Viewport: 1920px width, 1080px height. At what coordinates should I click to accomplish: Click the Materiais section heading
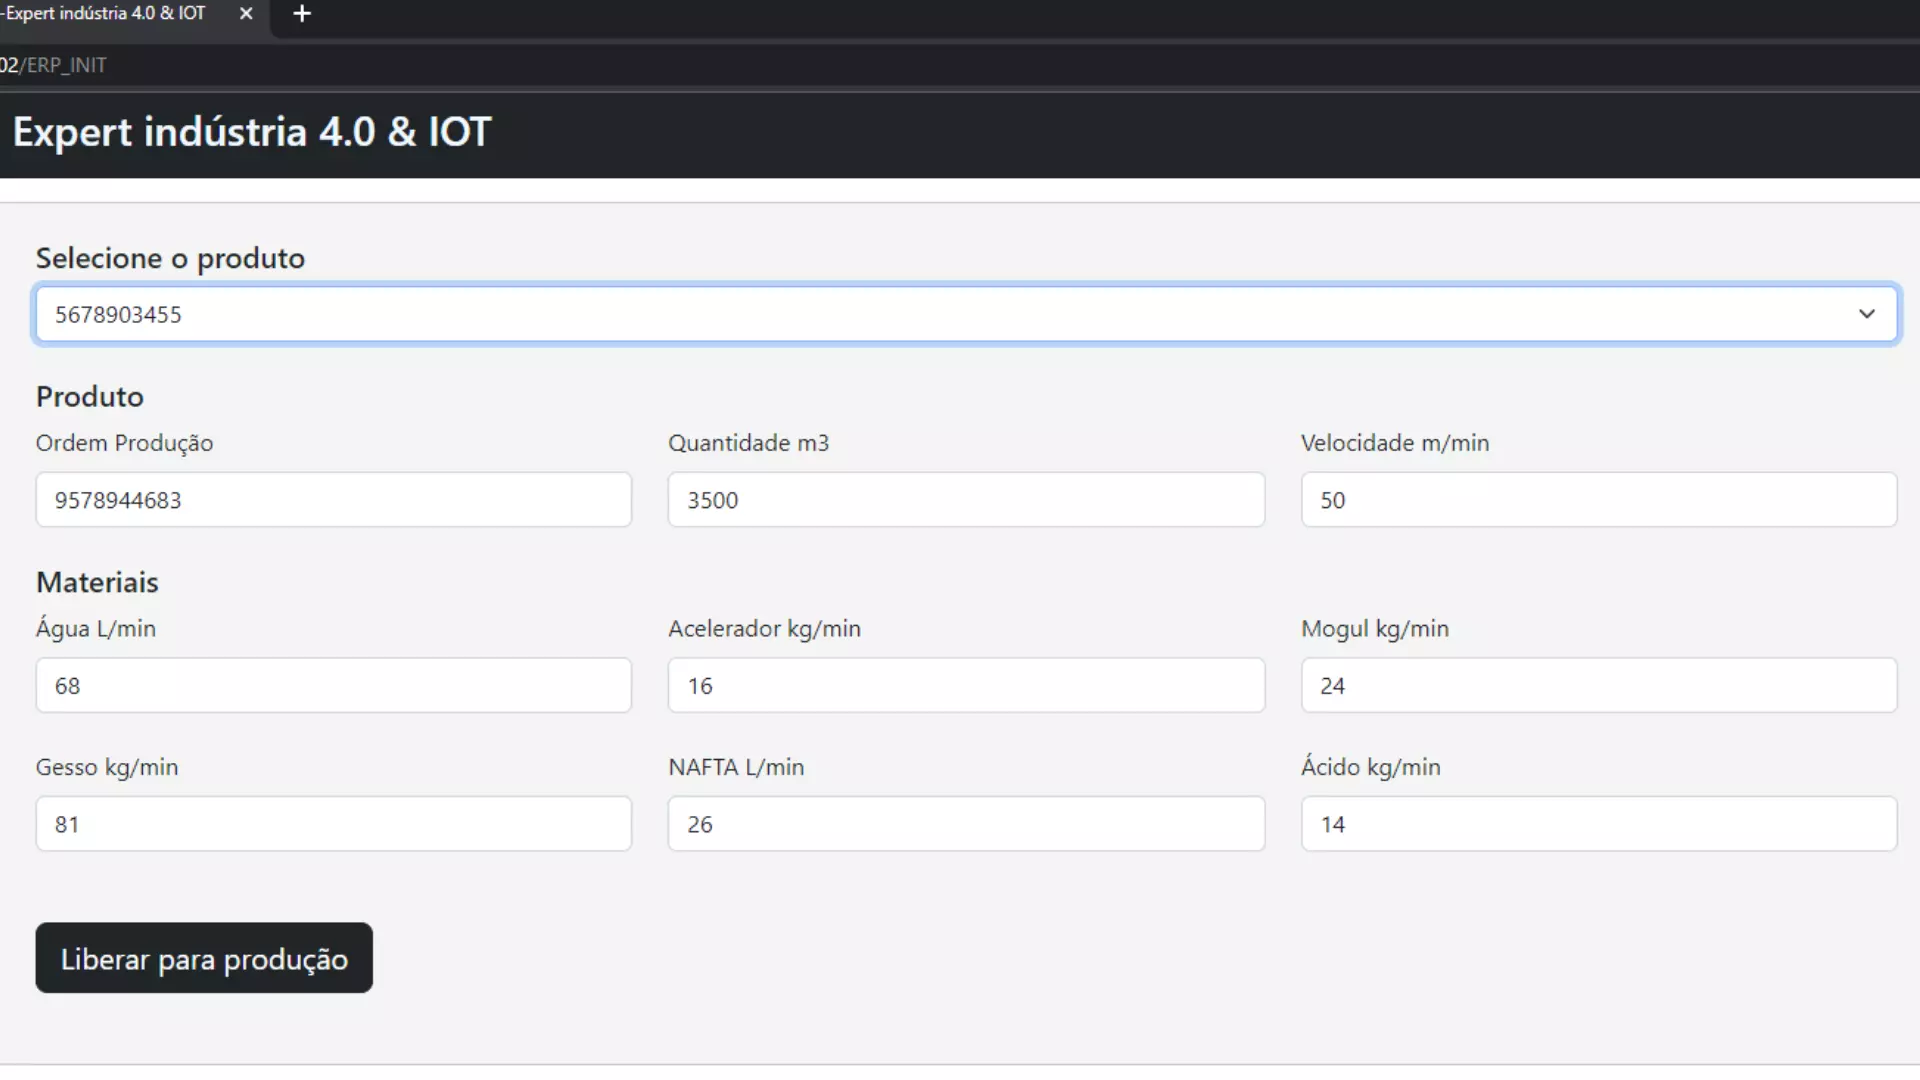pyautogui.click(x=96, y=582)
